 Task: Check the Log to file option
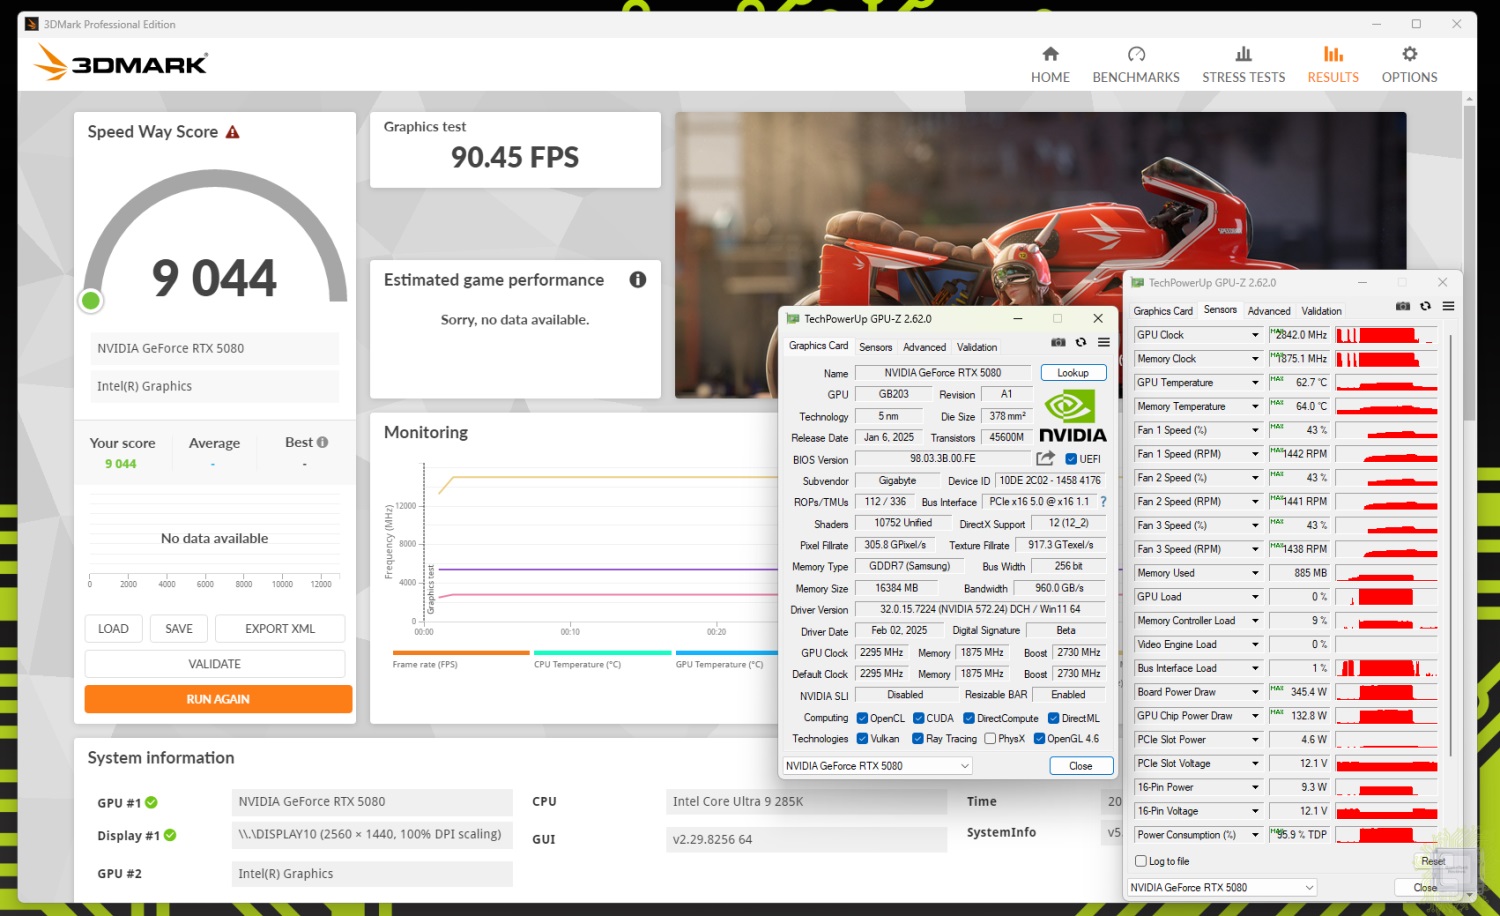point(1141,861)
